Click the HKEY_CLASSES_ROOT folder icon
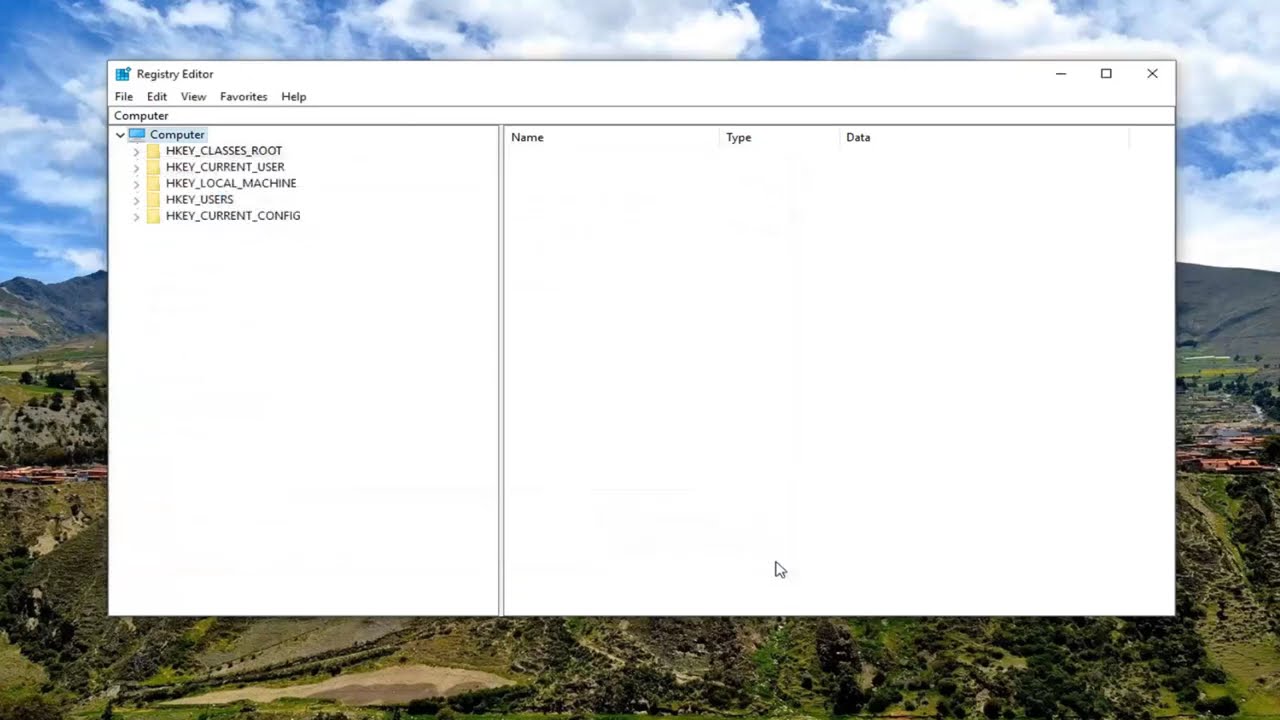Image resolution: width=1280 pixels, height=720 pixels. tap(153, 151)
